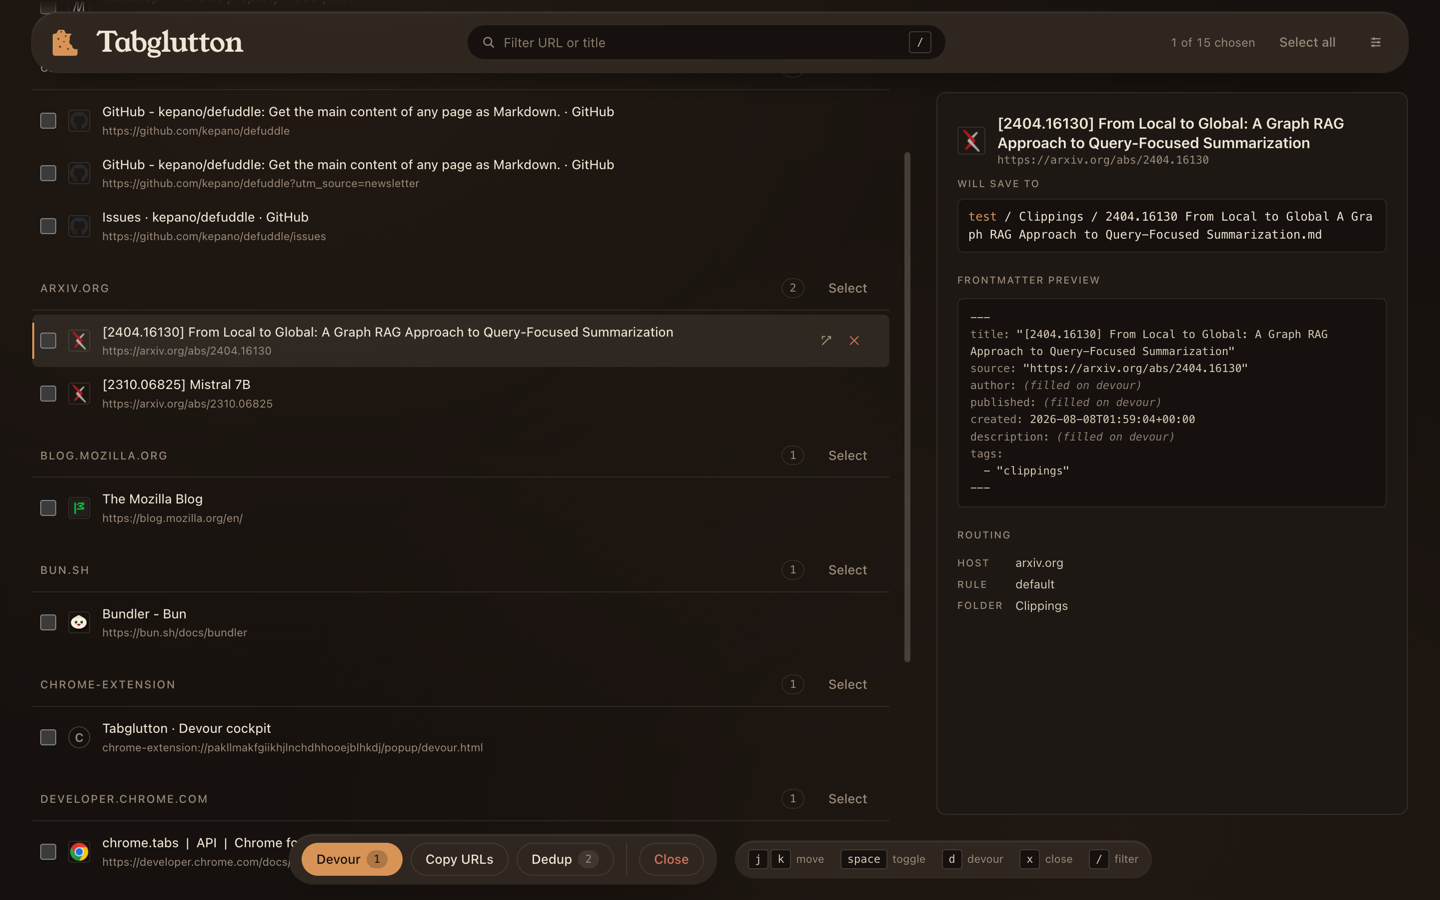1440x900 pixels.
Task: Click the Tabglutton · Devour cockpit title
Action: (186, 729)
